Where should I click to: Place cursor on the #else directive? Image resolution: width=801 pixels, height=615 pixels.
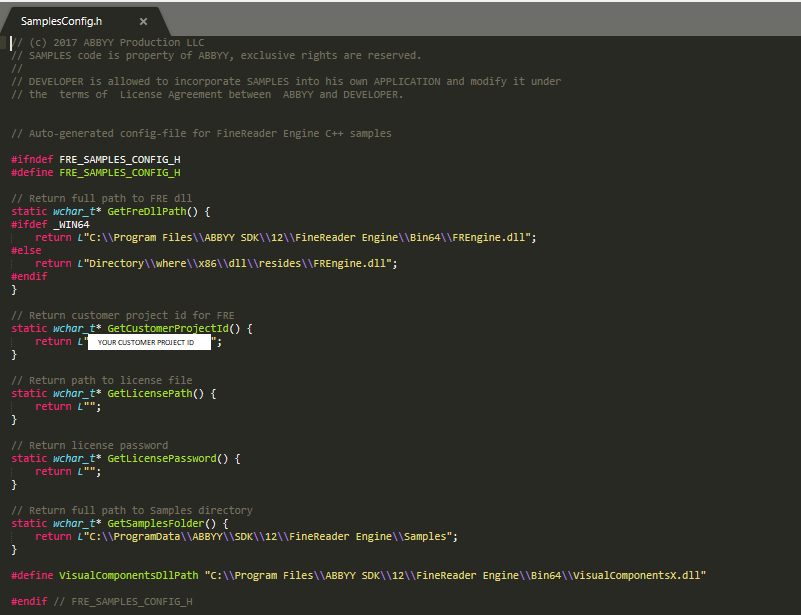(26, 250)
